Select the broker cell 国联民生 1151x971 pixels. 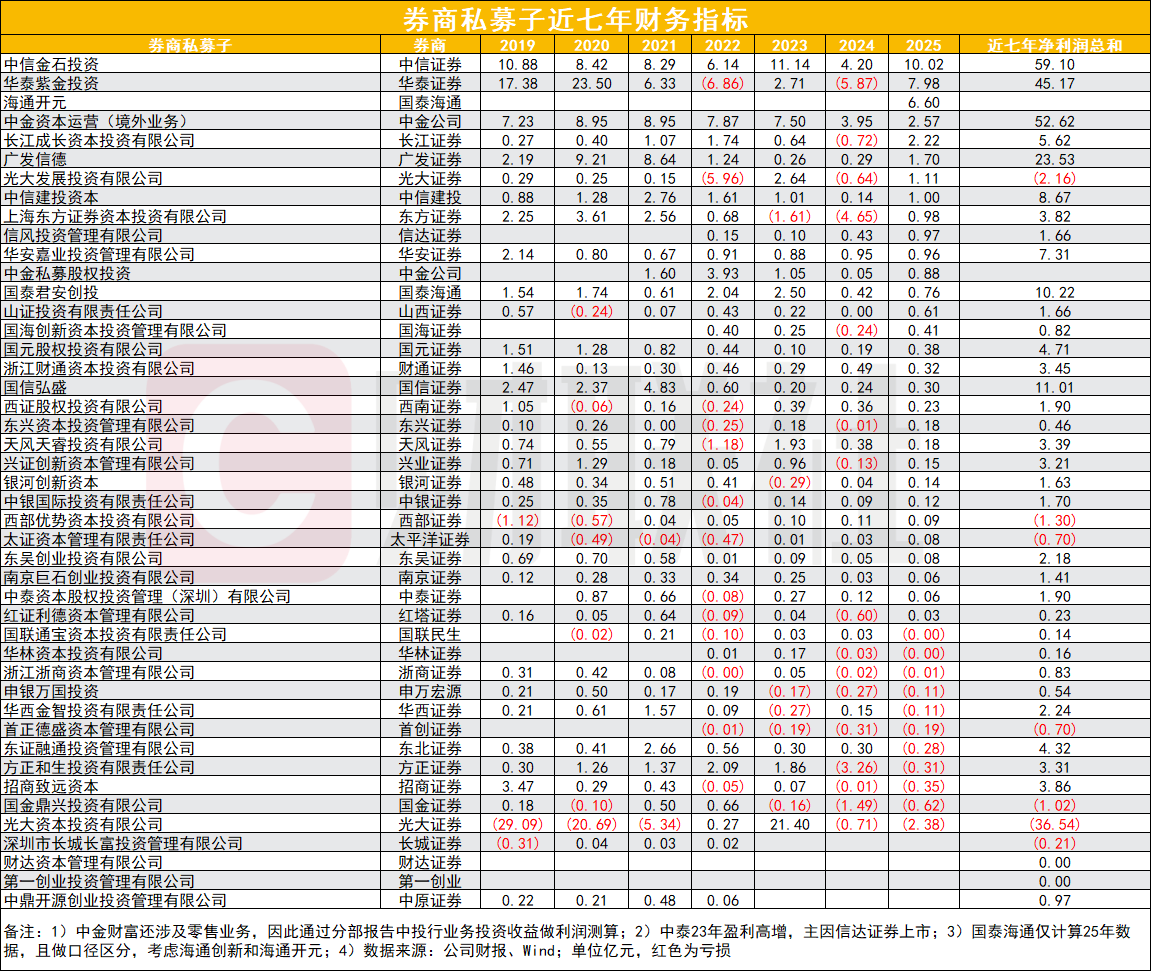[430, 635]
